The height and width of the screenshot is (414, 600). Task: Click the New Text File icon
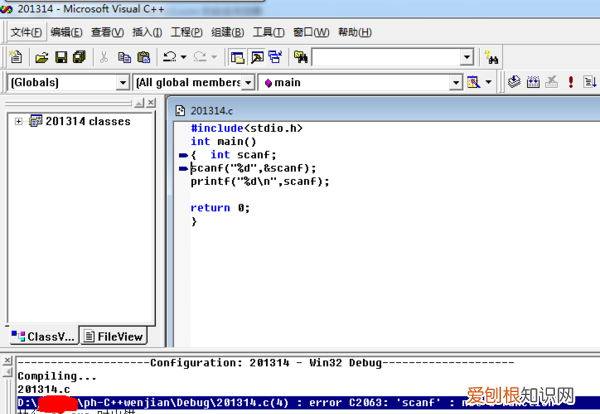coord(16,57)
